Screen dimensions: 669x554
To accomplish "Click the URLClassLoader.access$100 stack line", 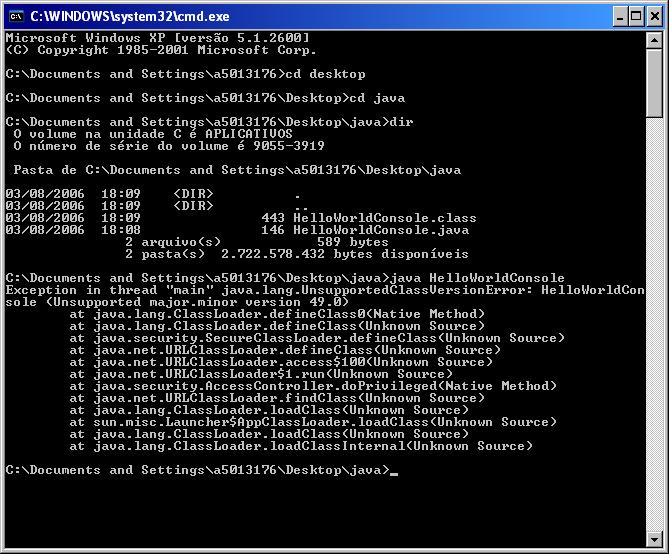I will pyautogui.click(x=281, y=362).
